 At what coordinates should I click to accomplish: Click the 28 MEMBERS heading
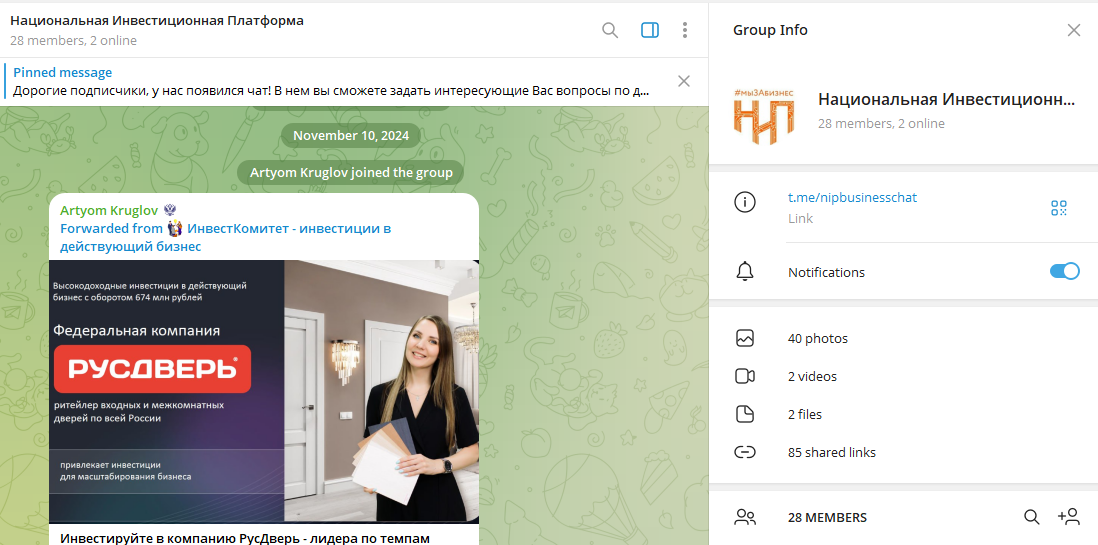(x=827, y=517)
